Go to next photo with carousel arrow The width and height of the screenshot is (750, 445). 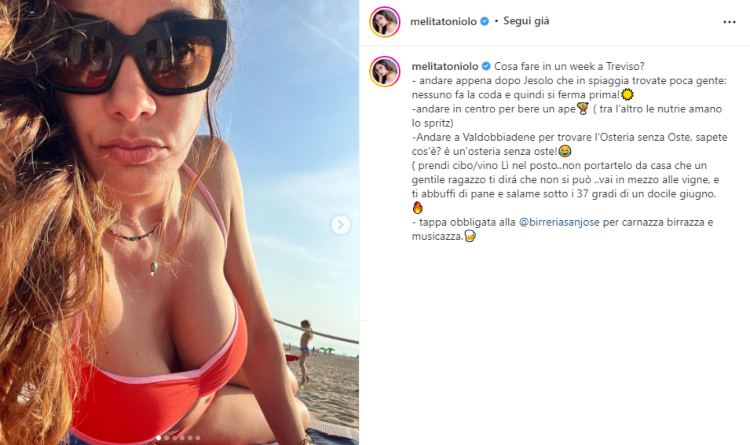point(341,224)
